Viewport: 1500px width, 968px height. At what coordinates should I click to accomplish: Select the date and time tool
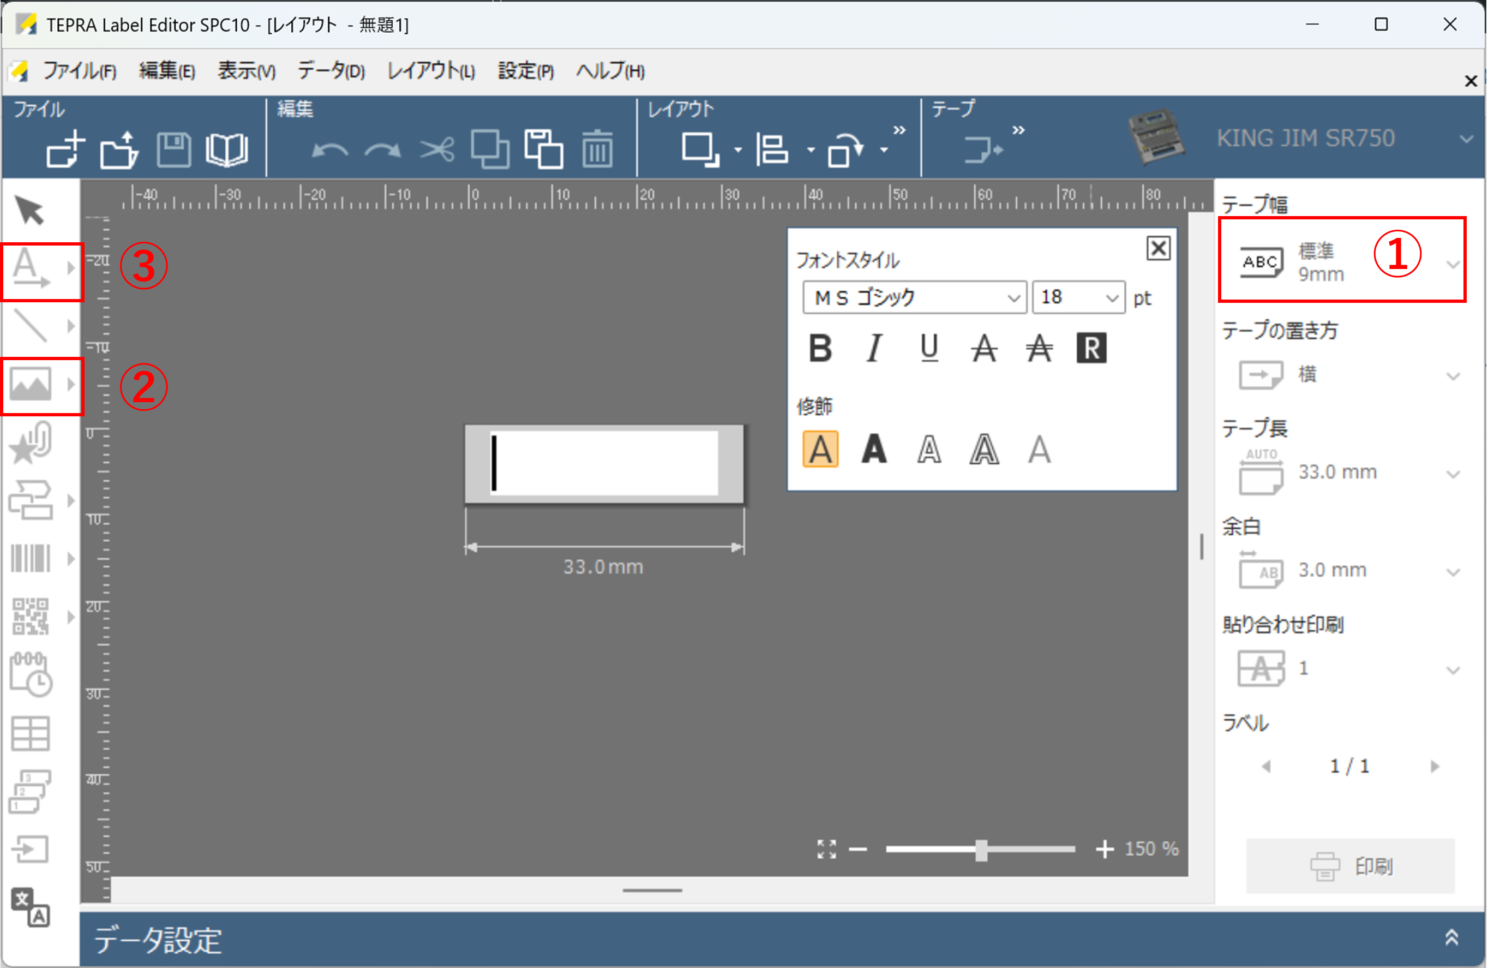[x=30, y=674]
